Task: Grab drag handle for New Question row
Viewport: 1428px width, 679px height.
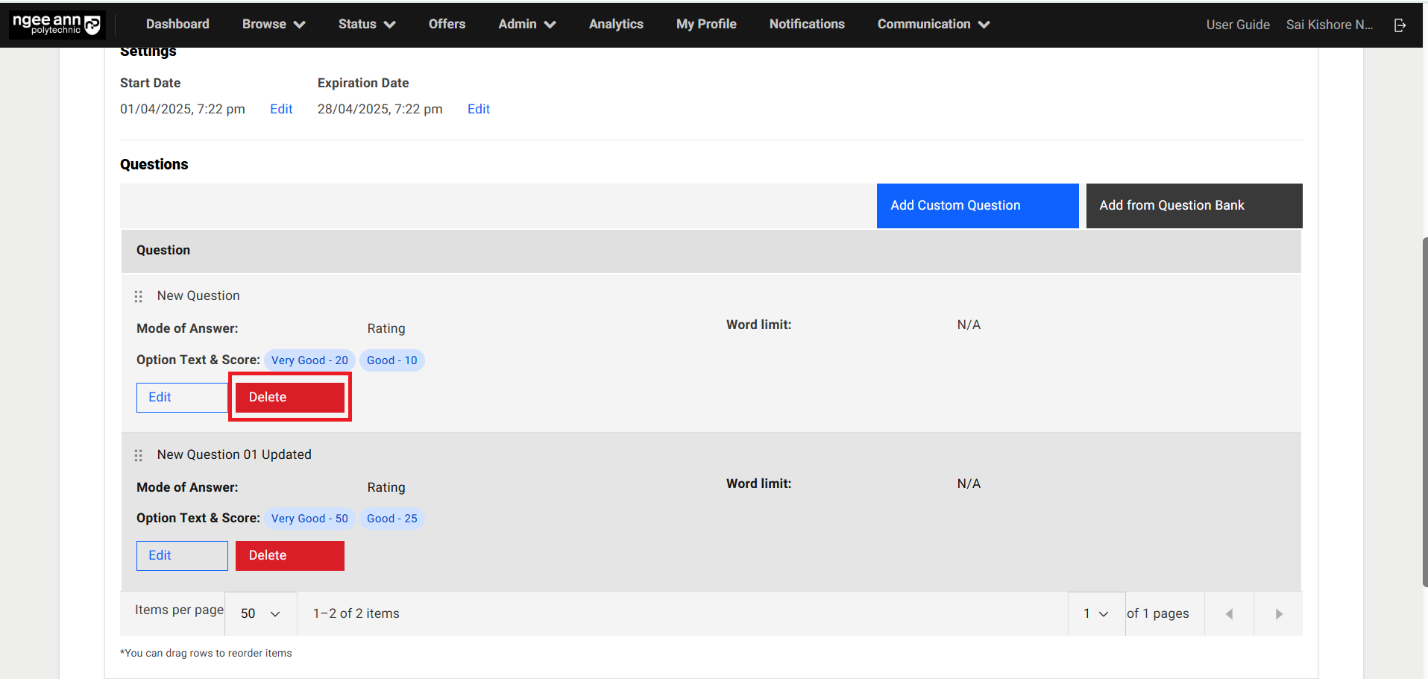Action: (x=139, y=296)
